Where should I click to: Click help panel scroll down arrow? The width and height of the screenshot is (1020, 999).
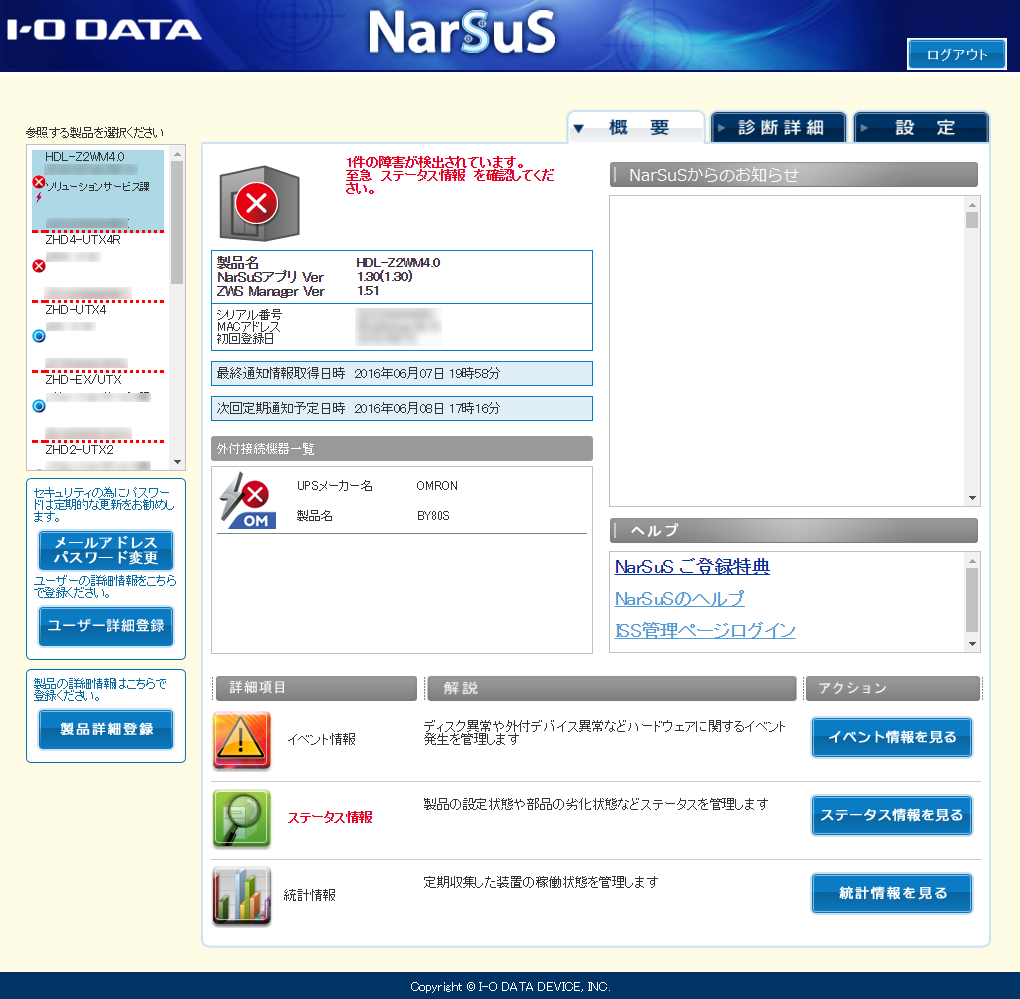point(973,644)
